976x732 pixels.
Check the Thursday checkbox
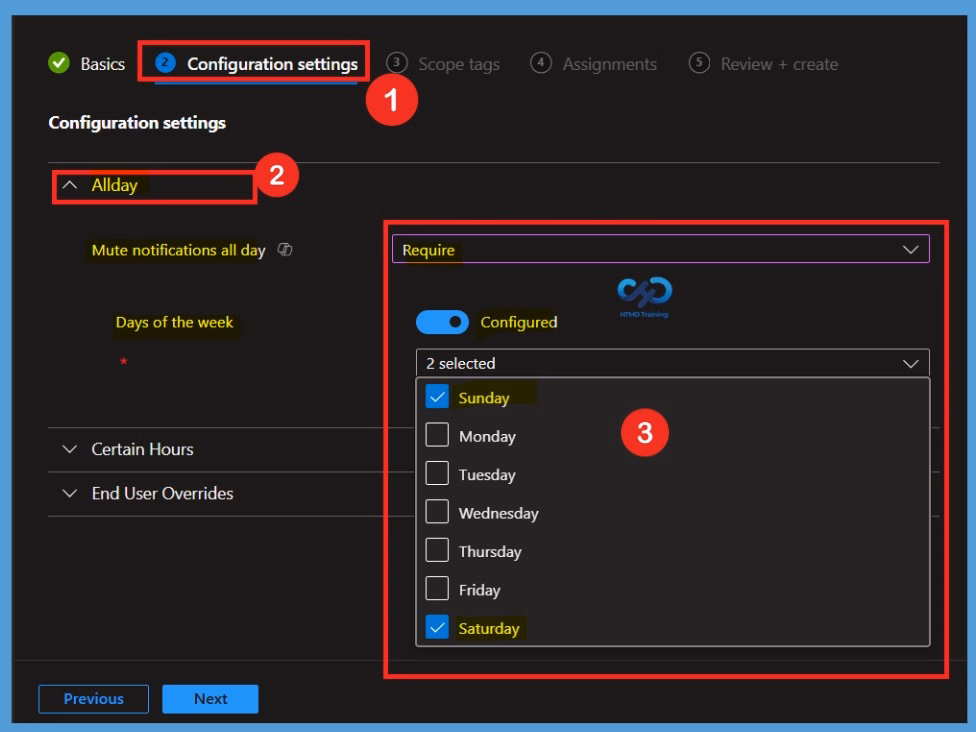coord(437,550)
